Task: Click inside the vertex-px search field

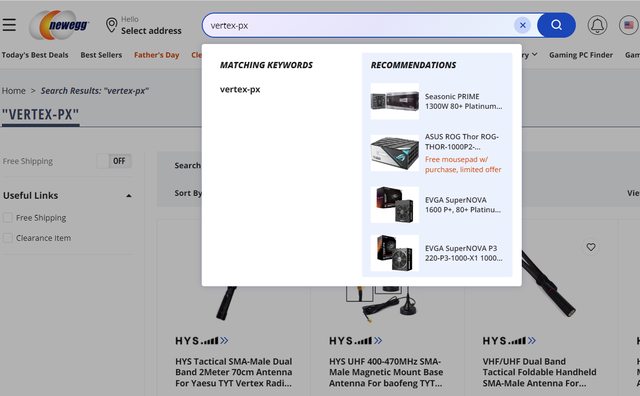Action: click(359, 25)
